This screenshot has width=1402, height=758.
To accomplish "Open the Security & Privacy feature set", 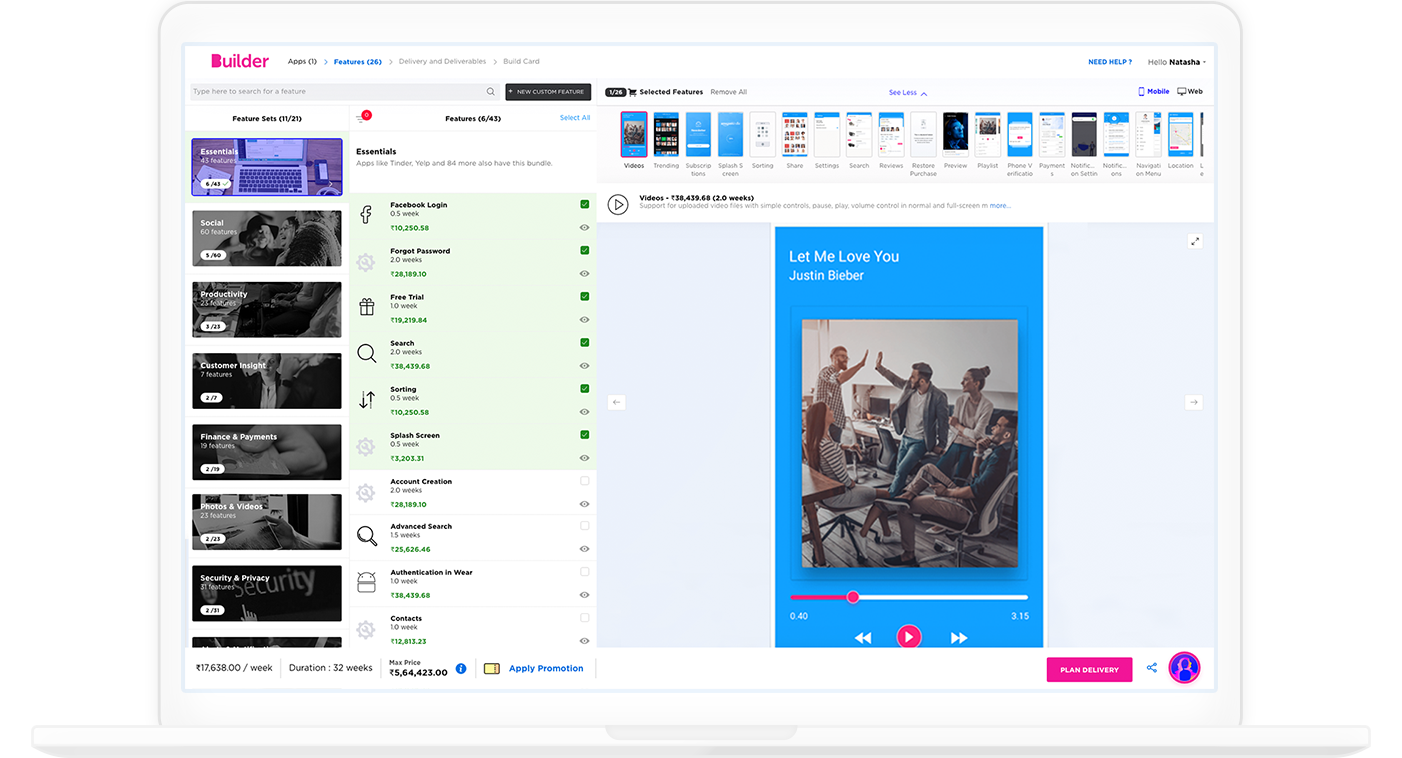I will [266, 593].
